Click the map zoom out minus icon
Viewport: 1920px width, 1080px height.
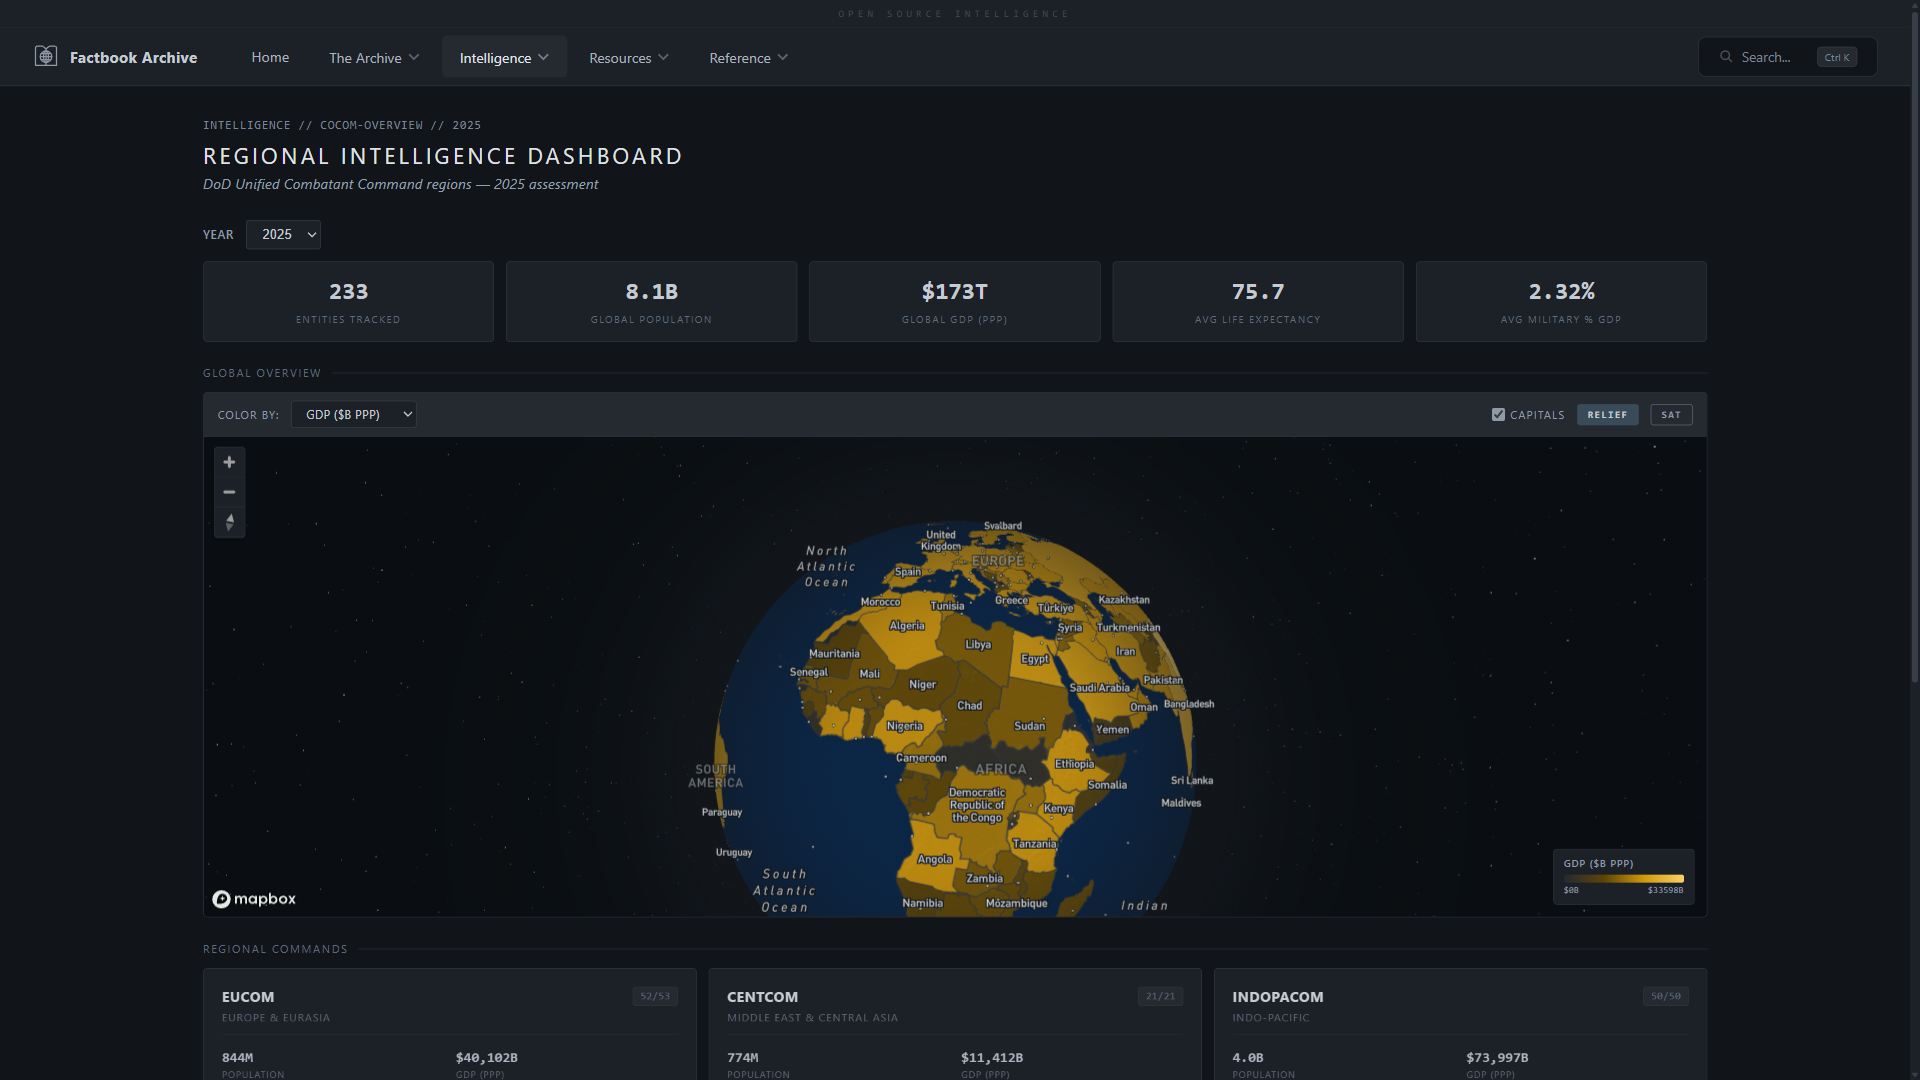tap(229, 492)
